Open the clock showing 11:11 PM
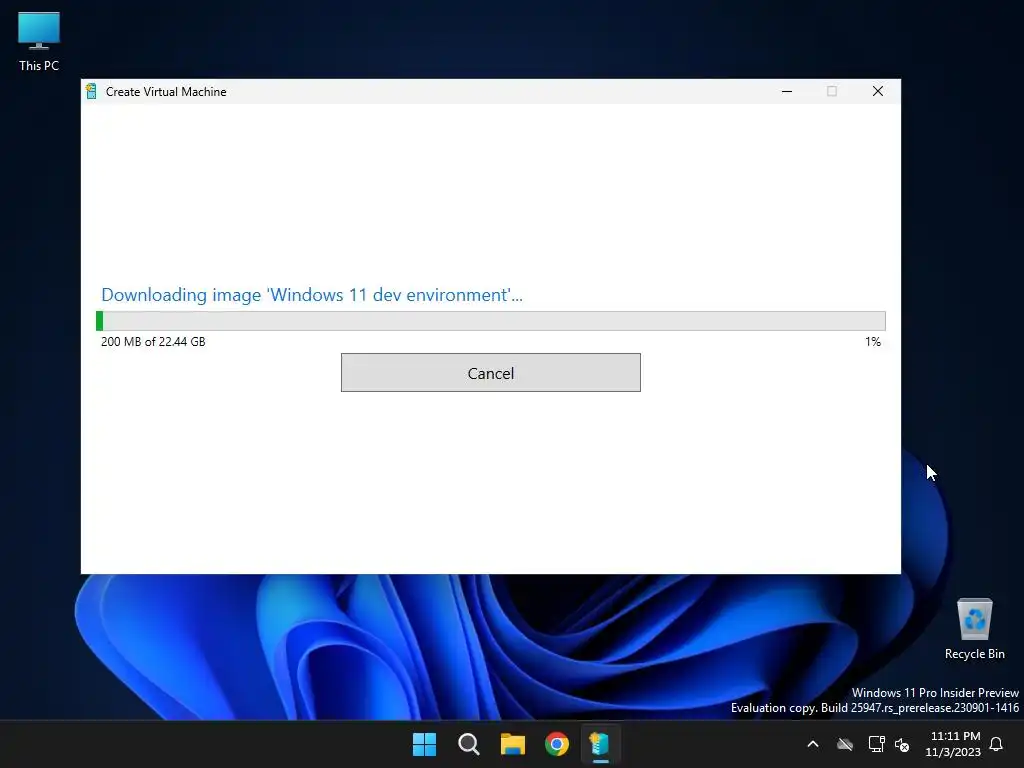Image resolution: width=1024 pixels, height=768 pixels. (x=953, y=744)
